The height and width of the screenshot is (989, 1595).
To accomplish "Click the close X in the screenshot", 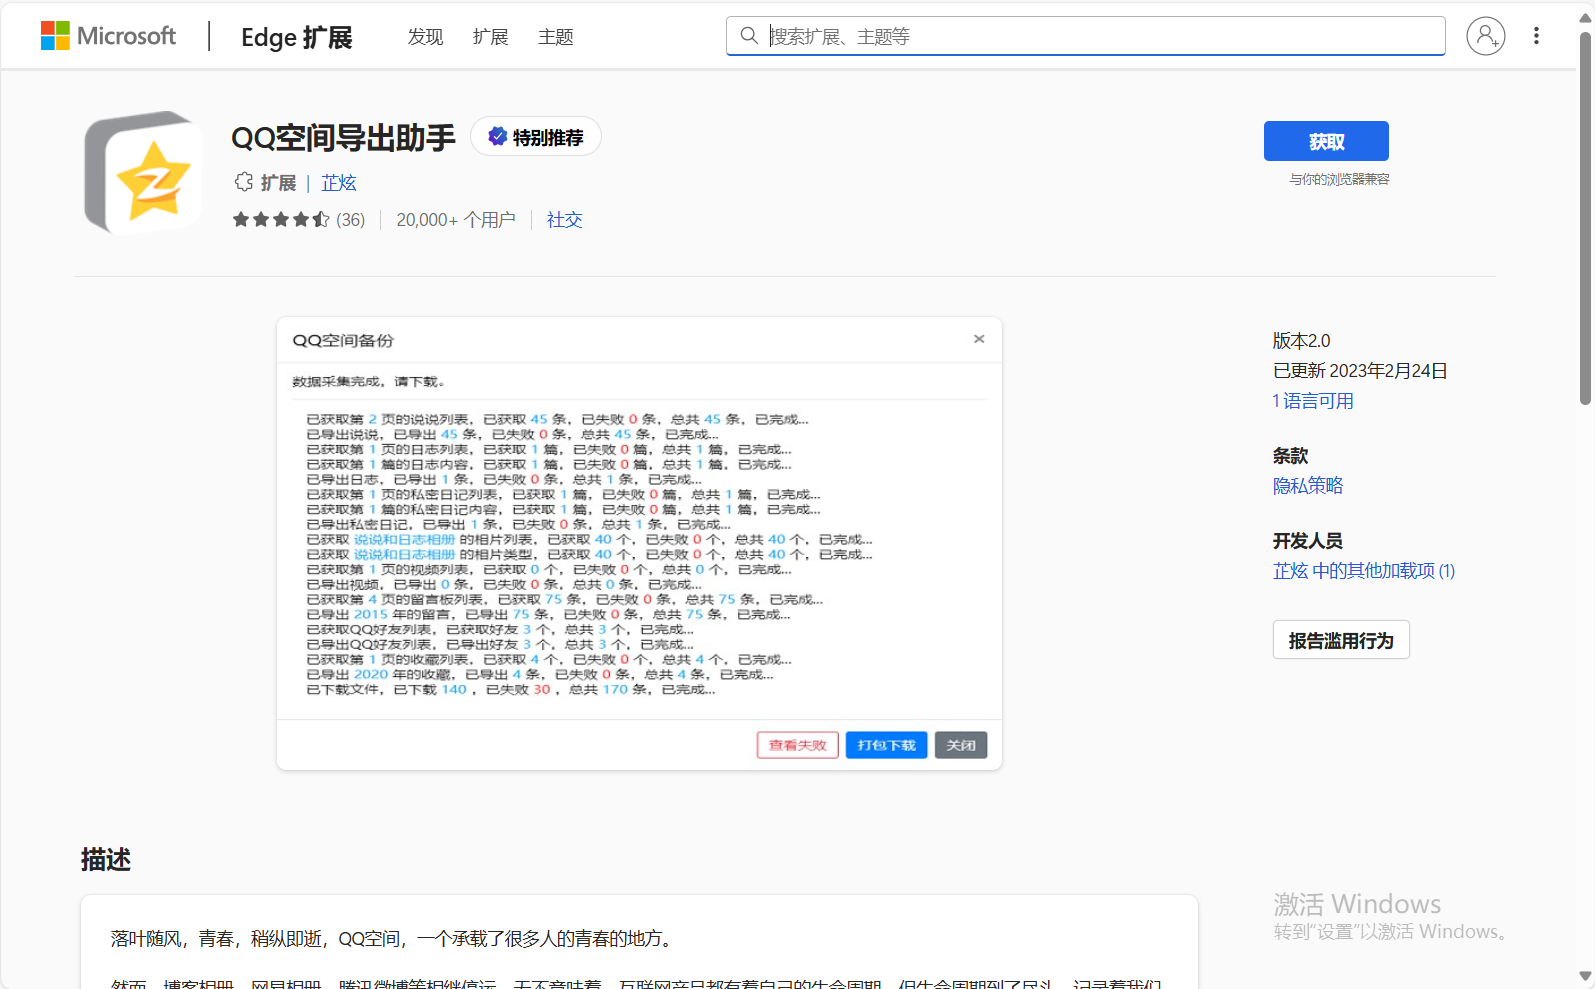I will (x=979, y=339).
